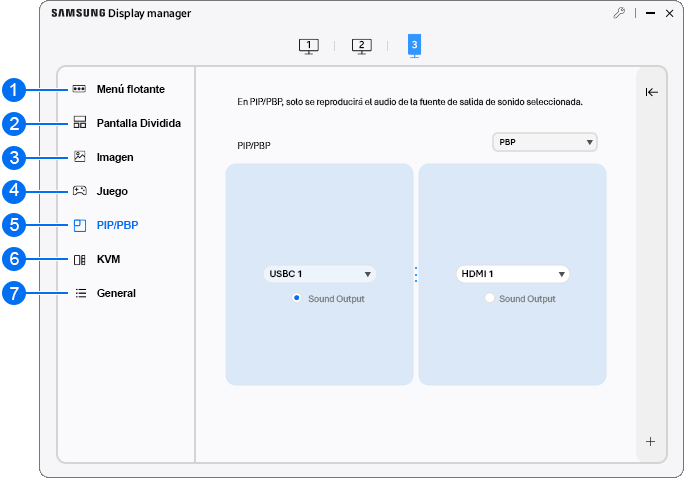
Task: Select monitor 2 icon at top
Action: [x=361, y=46]
